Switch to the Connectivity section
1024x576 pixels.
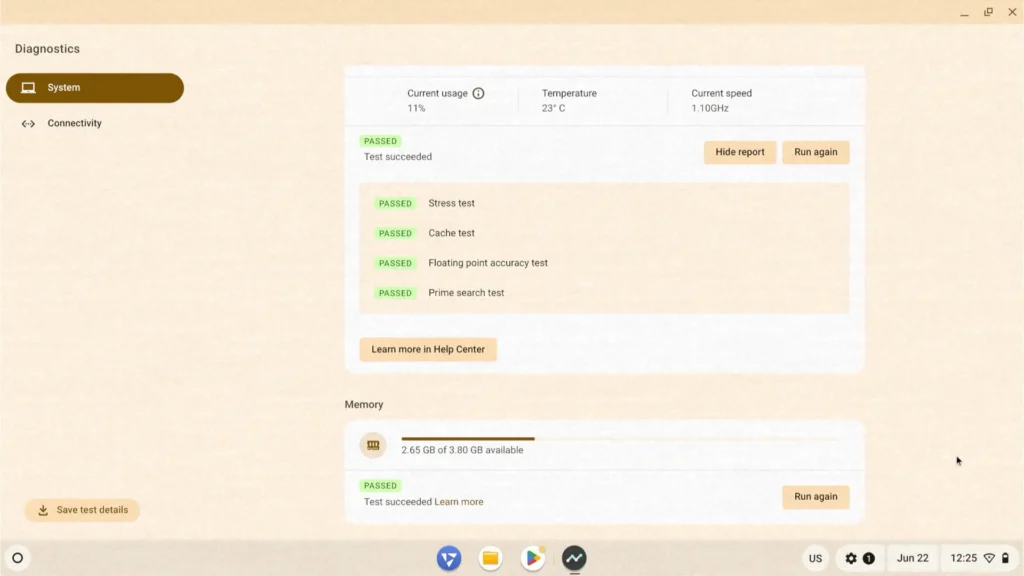coord(74,123)
